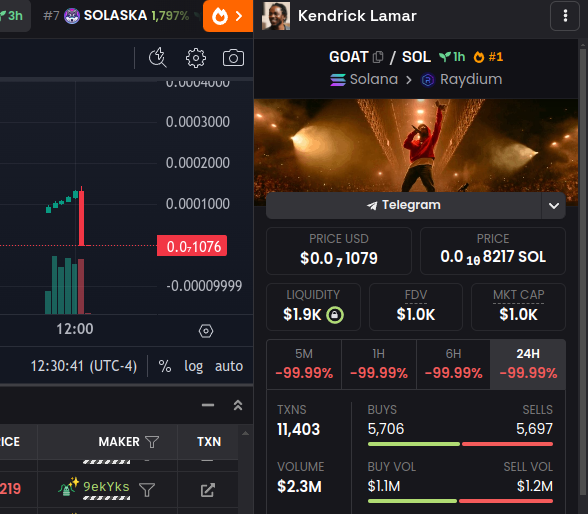Click the Raydium DEX name link
This screenshot has width=588, height=514.
471,79
